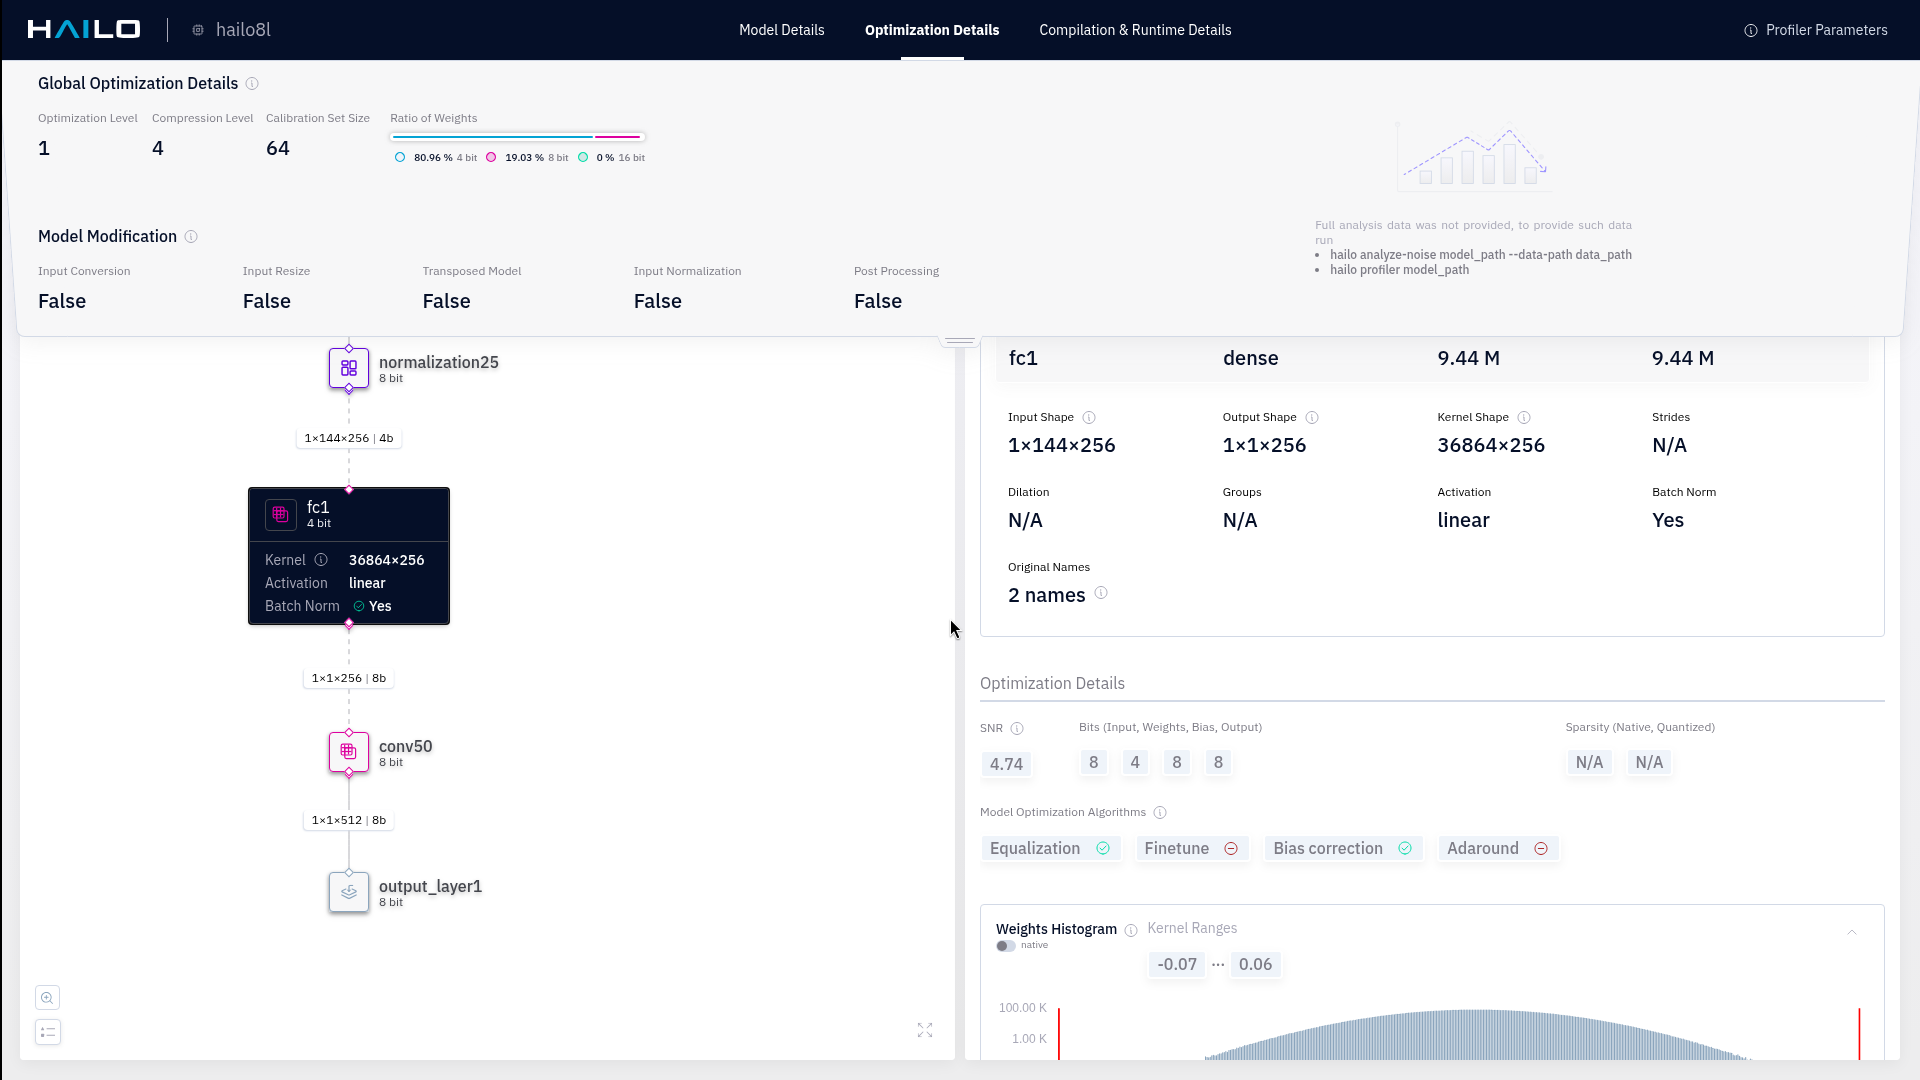Collapse the Weights Histogram panel chevron
The height and width of the screenshot is (1080, 1920).
pos(1852,932)
